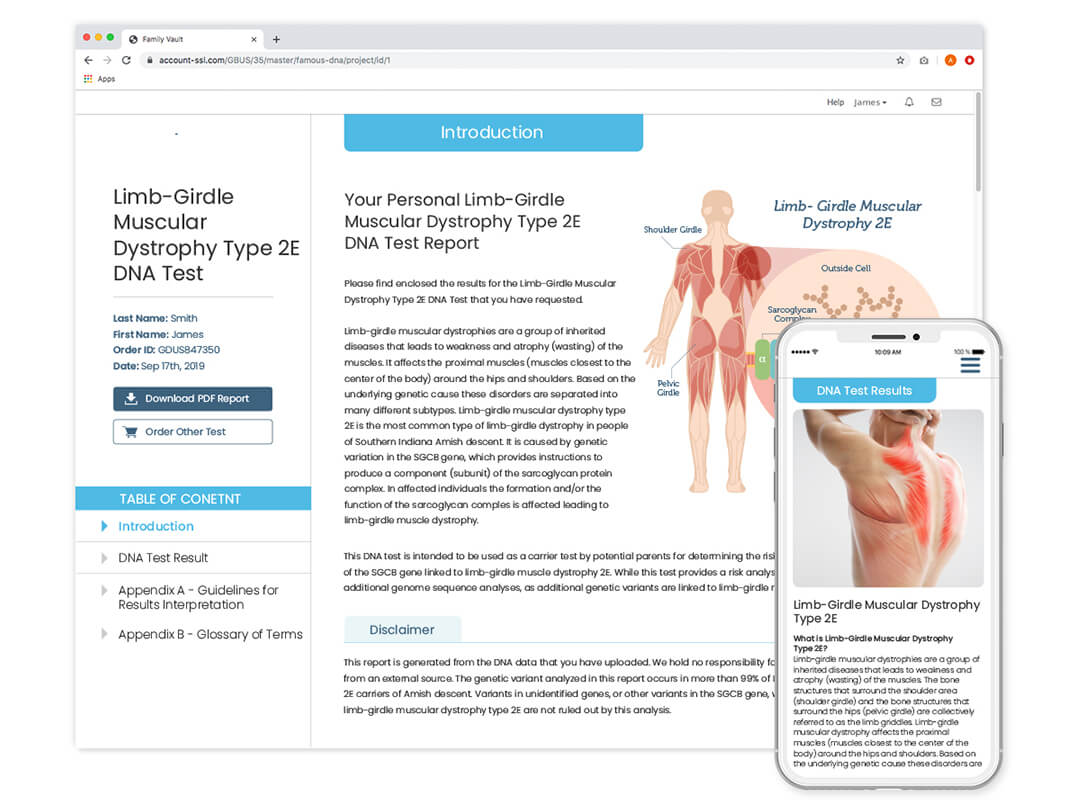
Task: Open the hamburger menu on phone screen
Action: [969, 365]
